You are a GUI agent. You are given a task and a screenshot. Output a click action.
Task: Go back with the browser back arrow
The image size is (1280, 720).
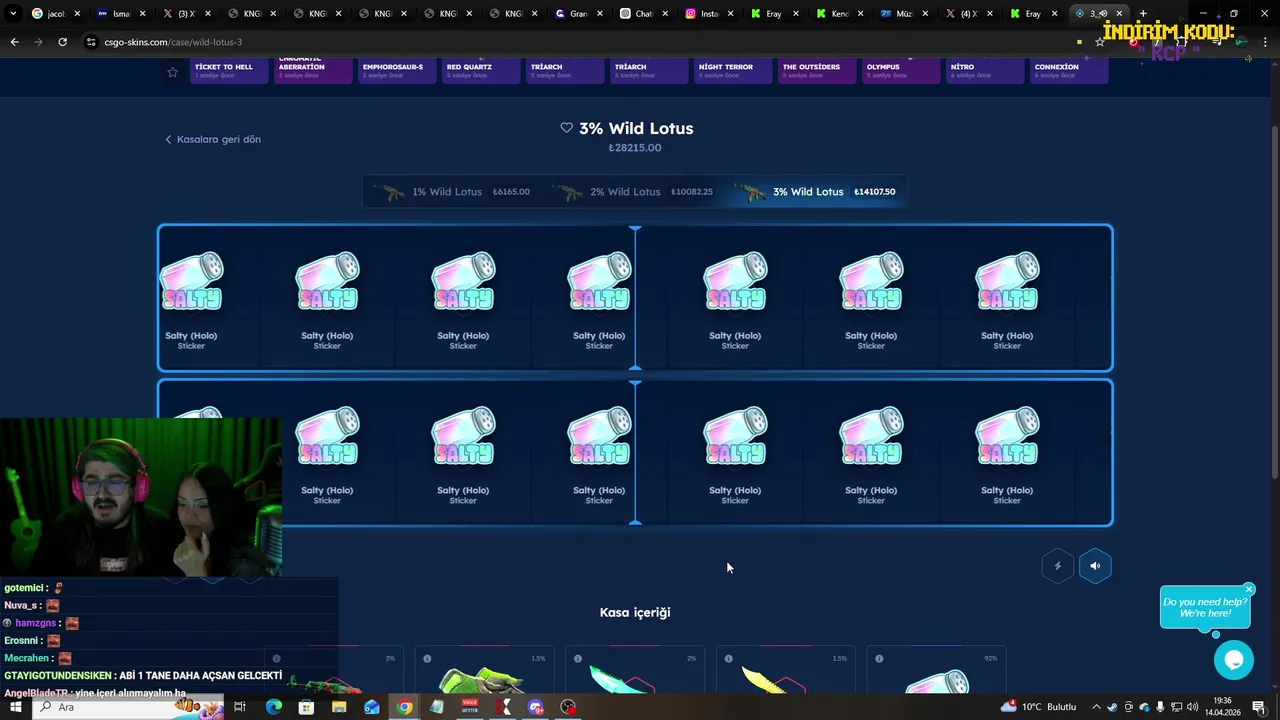coord(14,42)
